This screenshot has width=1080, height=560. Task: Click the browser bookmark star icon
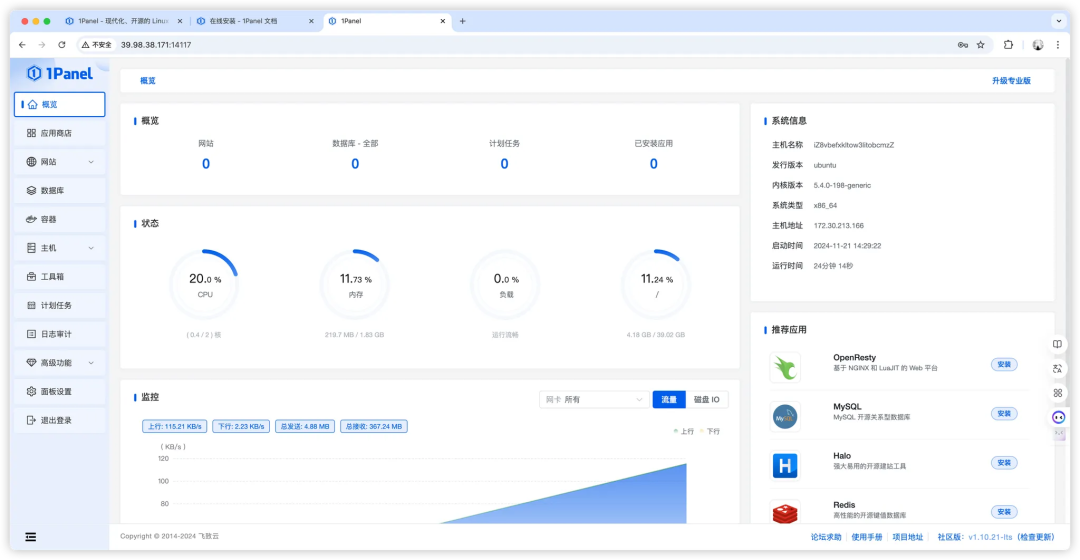(x=981, y=45)
